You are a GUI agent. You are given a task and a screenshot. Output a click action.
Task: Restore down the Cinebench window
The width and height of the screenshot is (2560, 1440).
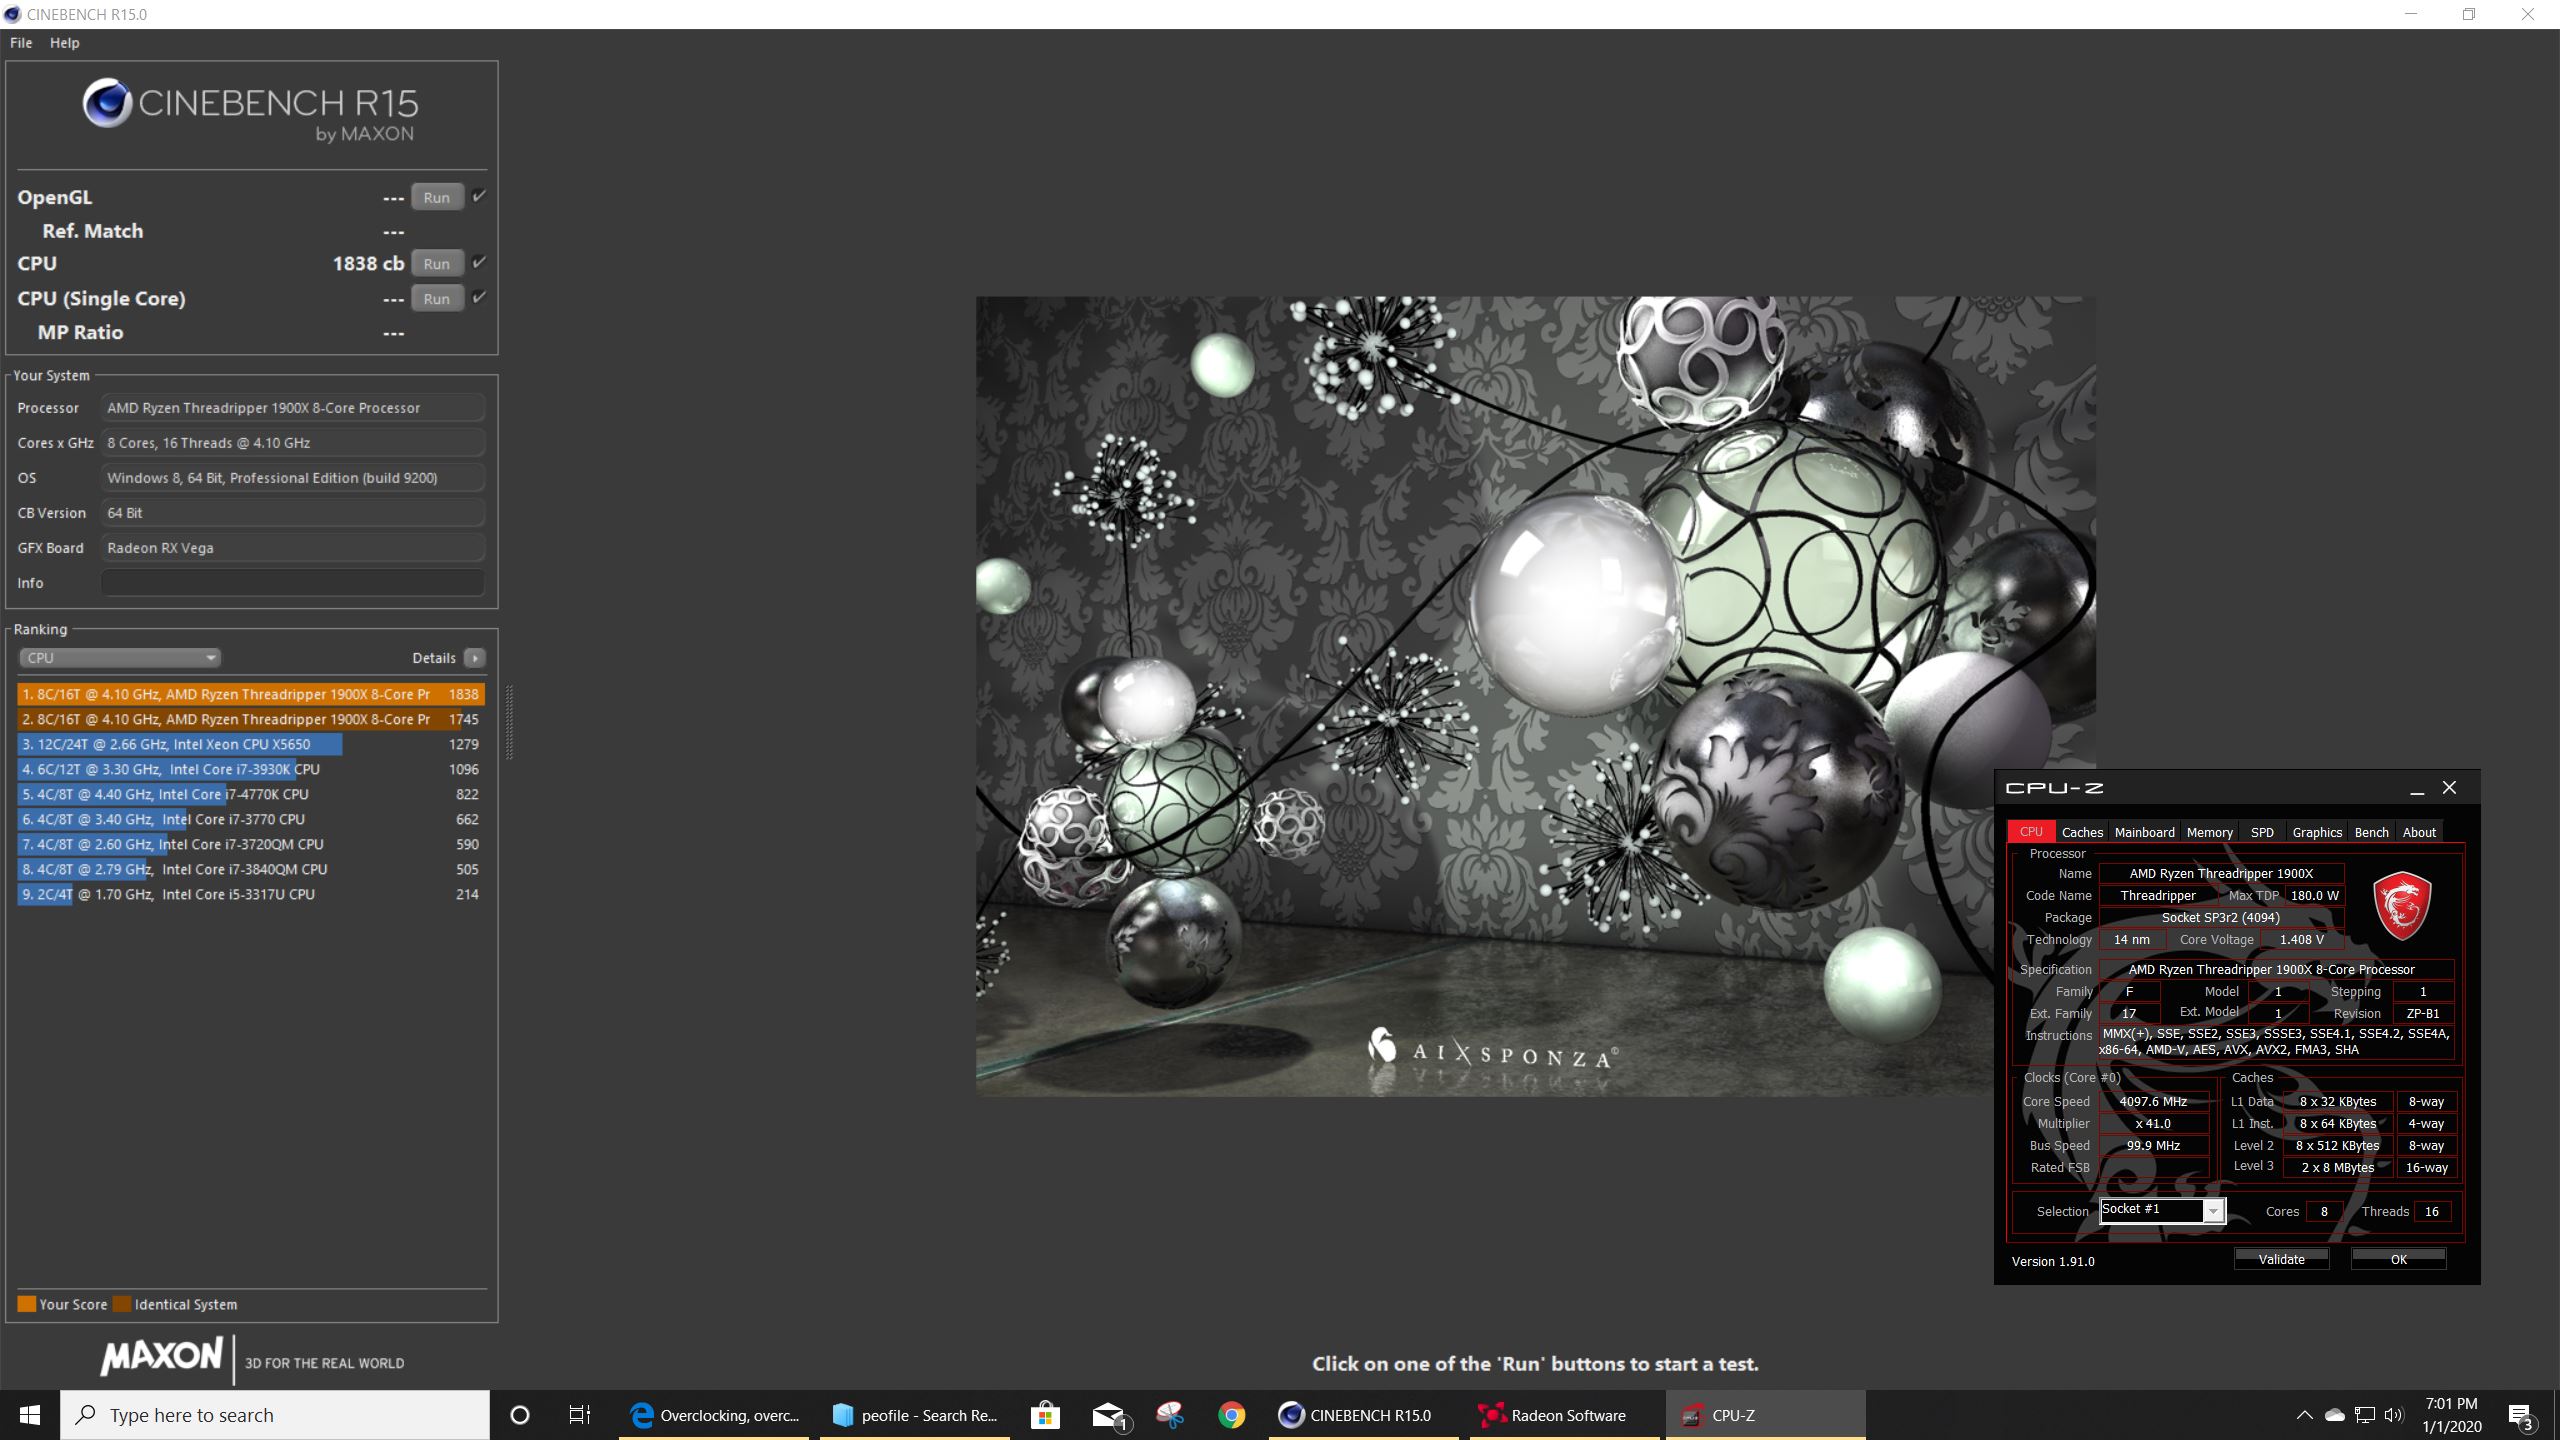pos(2469,14)
